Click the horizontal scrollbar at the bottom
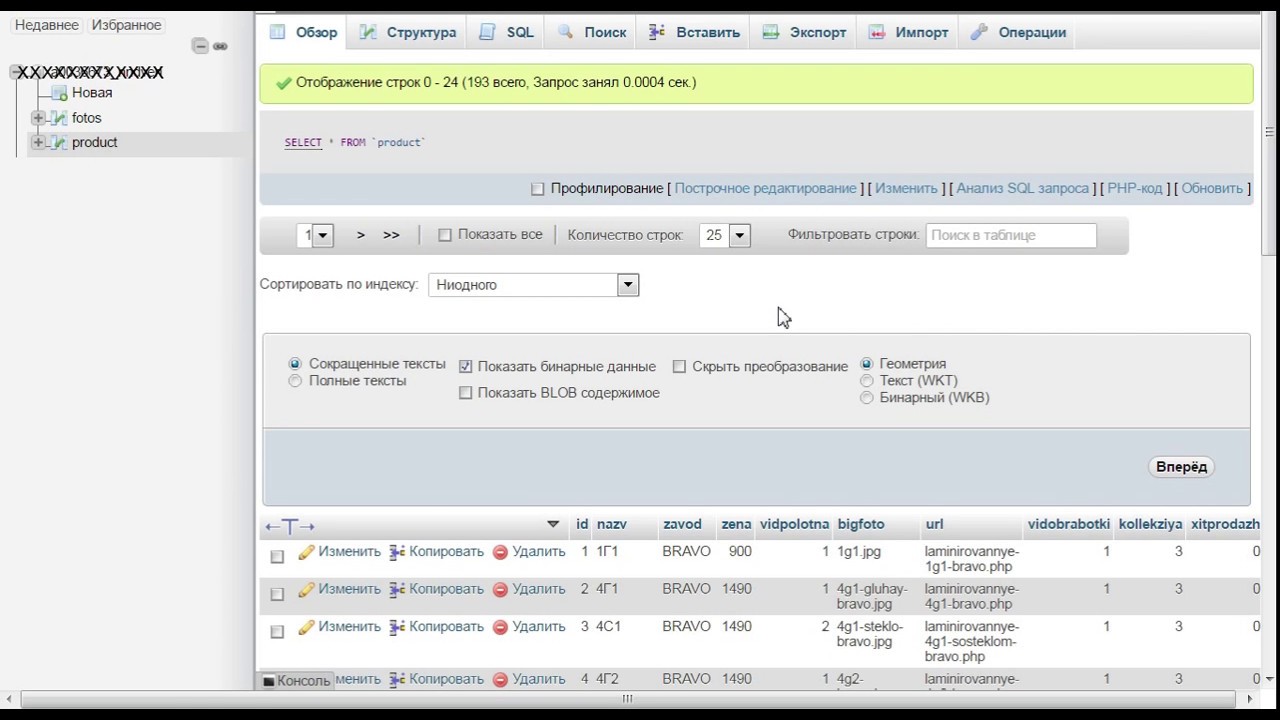 [627, 699]
